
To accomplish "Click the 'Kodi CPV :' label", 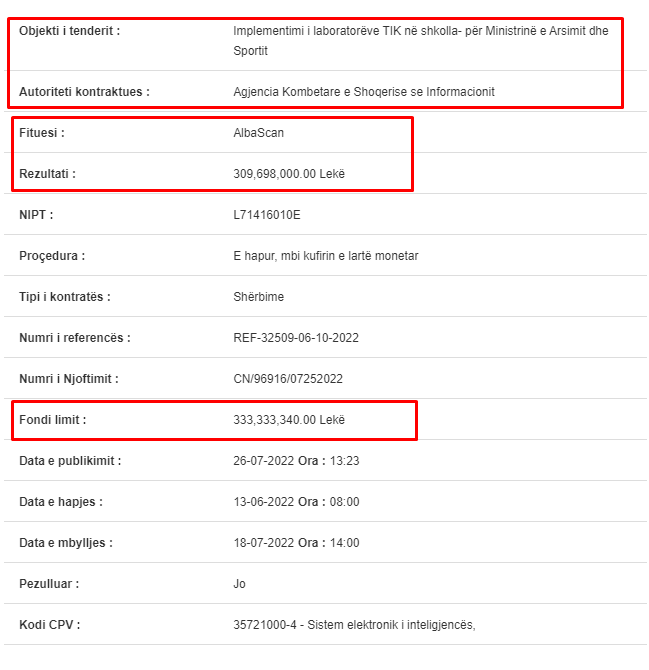I will click(50, 625).
